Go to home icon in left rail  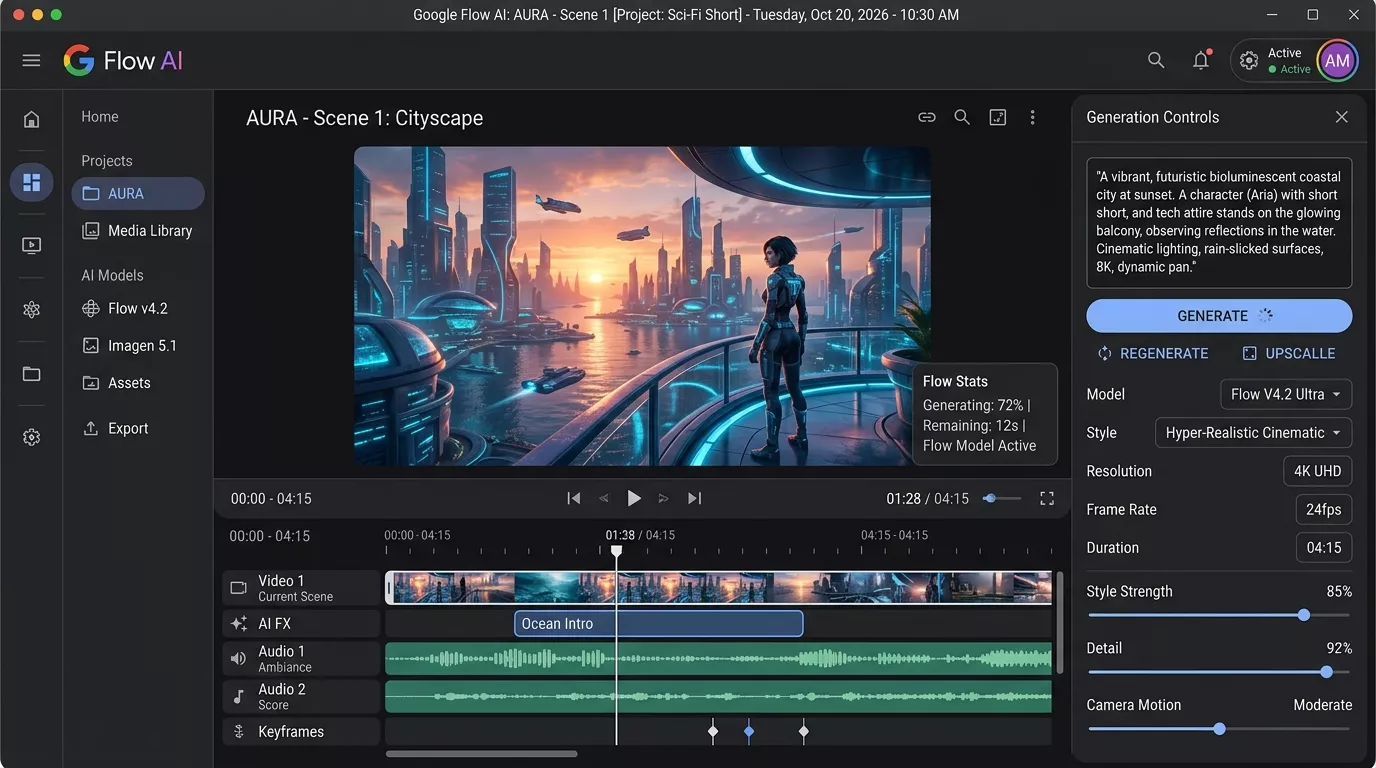(31, 119)
